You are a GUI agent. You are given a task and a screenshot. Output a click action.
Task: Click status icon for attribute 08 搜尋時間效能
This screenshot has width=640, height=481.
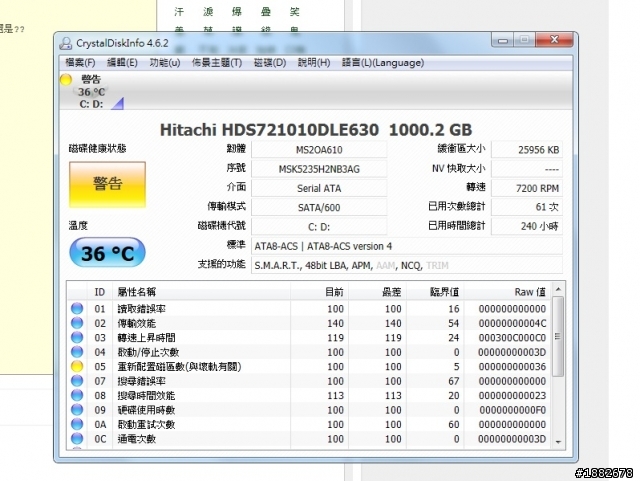coord(77,395)
